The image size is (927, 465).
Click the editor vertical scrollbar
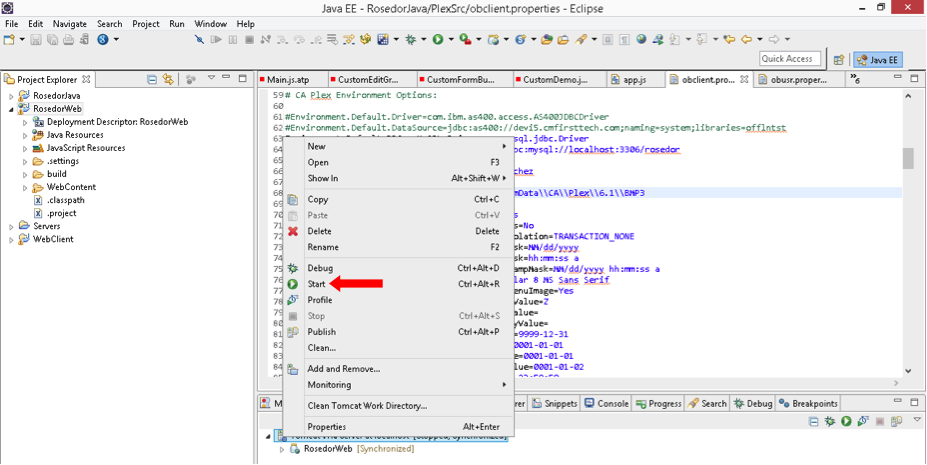908,159
